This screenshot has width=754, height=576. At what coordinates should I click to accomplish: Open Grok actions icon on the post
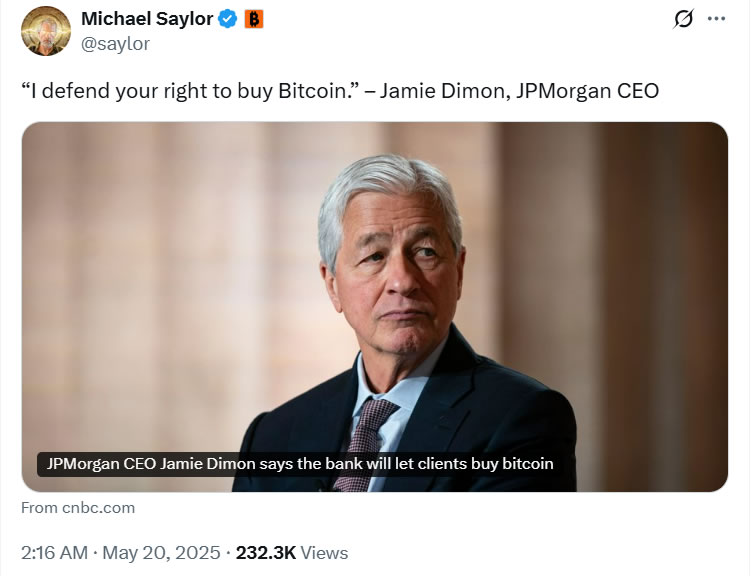pyautogui.click(x=684, y=19)
